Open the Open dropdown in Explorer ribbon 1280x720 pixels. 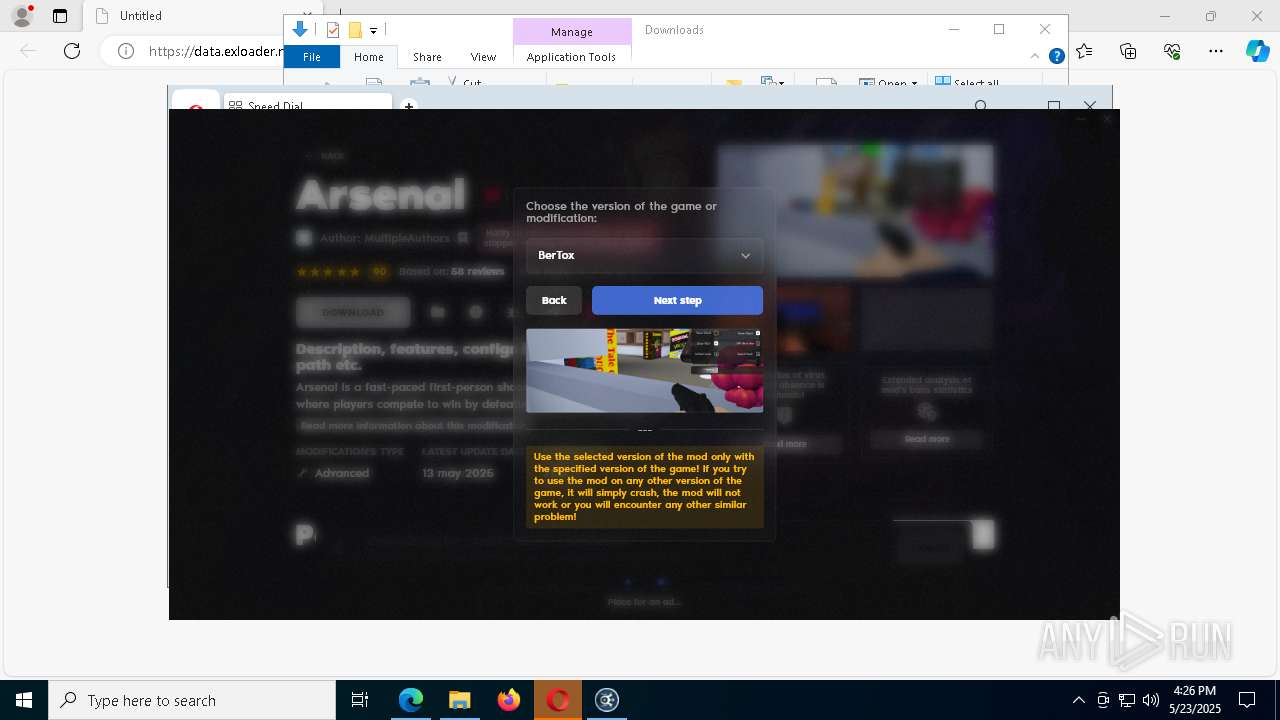point(888,83)
